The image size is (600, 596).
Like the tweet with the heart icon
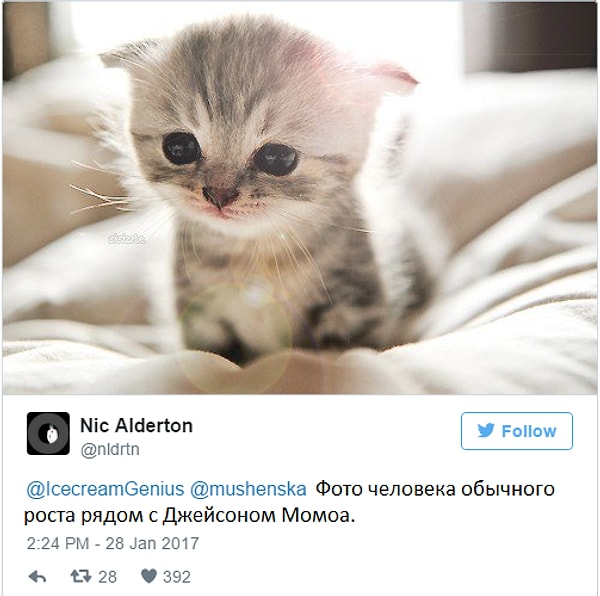149,576
